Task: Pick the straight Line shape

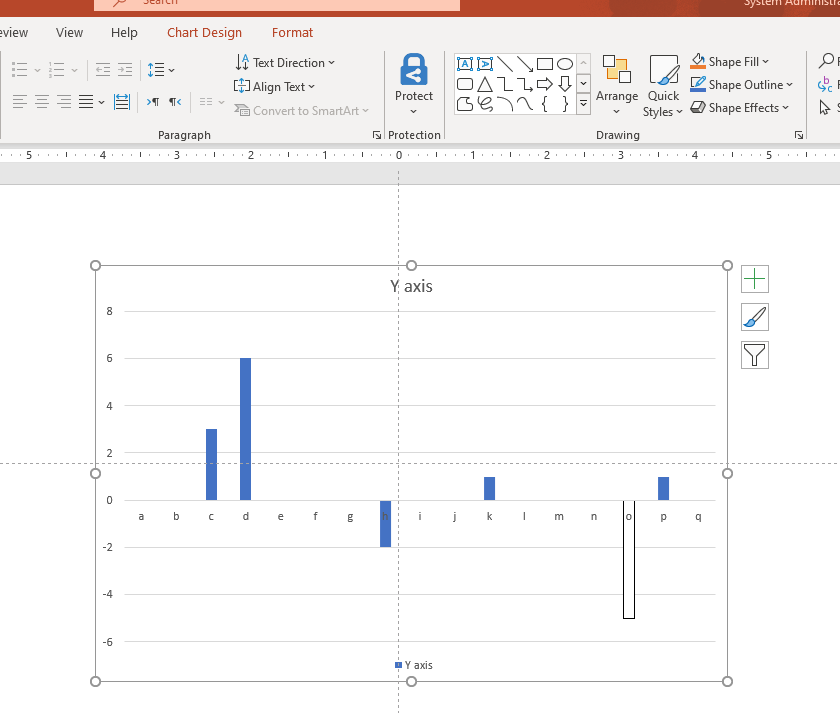Action: coord(505,64)
